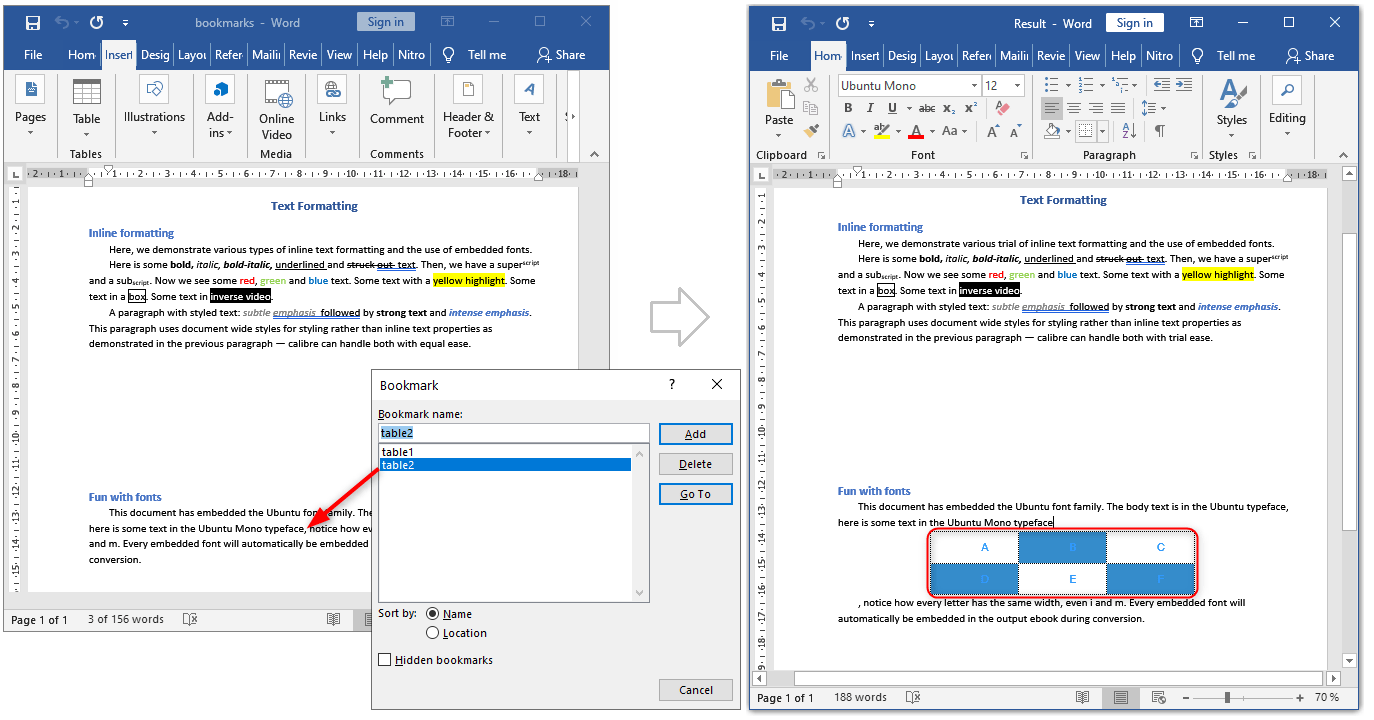Enable the Hidden bookmarks checkbox
The height and width of the screenshot is (720, 1374).
tap(385, 659)
